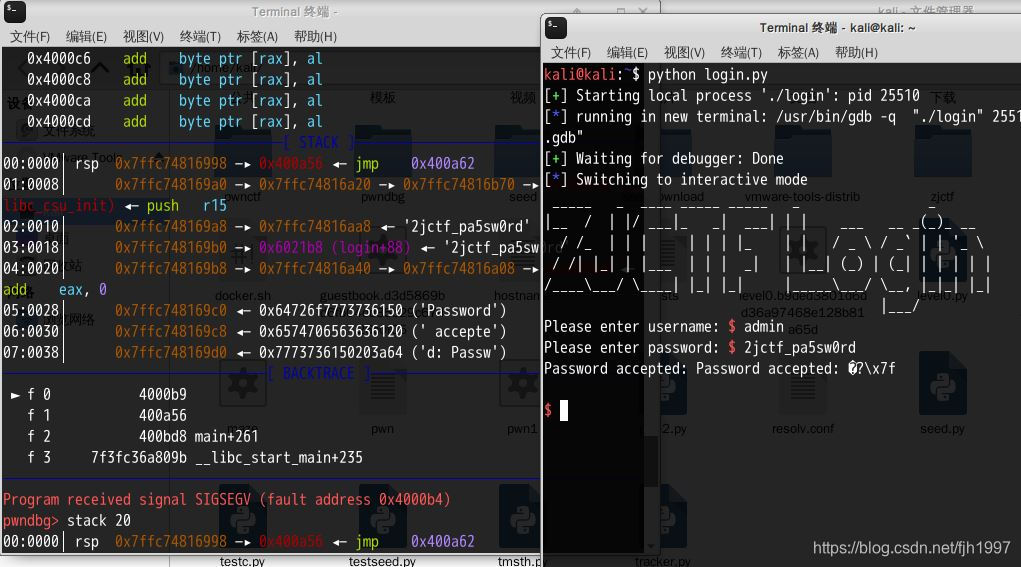Click '4000b9' in frame f 0
The height and width of the screenshot is (567, 1021).
163,394
